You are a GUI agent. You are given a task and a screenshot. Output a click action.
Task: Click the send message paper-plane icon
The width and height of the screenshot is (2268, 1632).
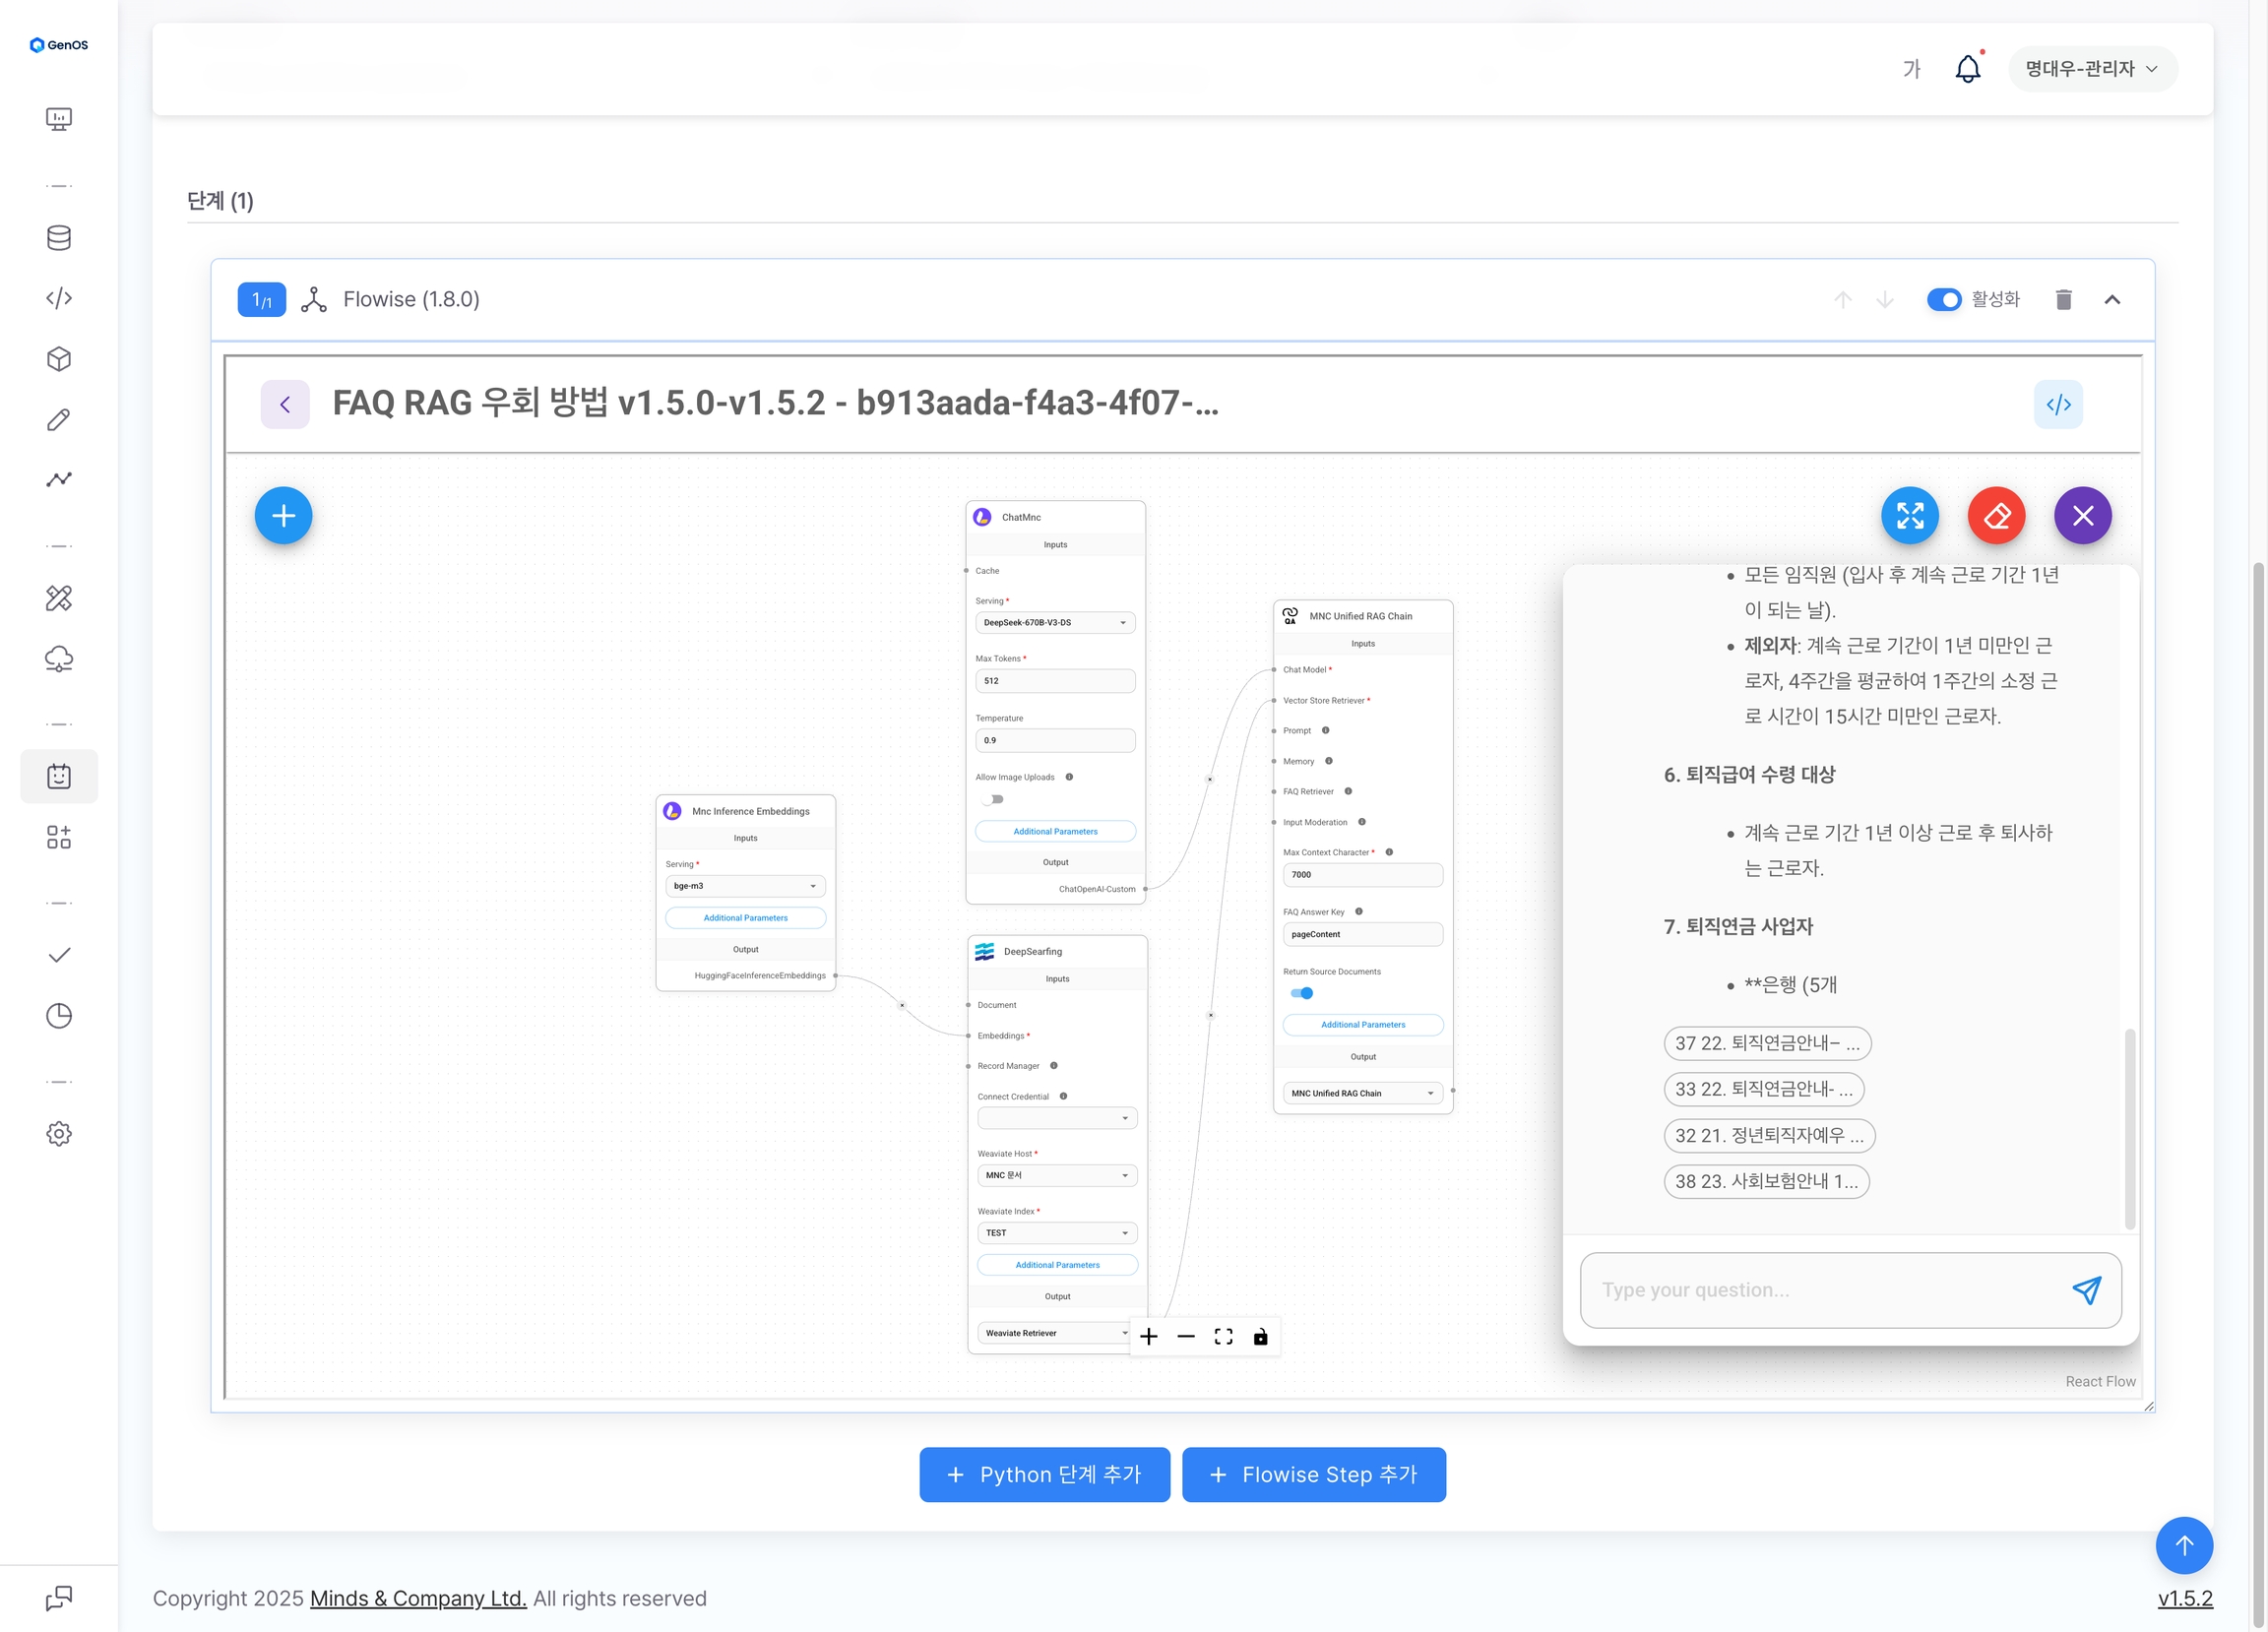pos(2086,1290)
